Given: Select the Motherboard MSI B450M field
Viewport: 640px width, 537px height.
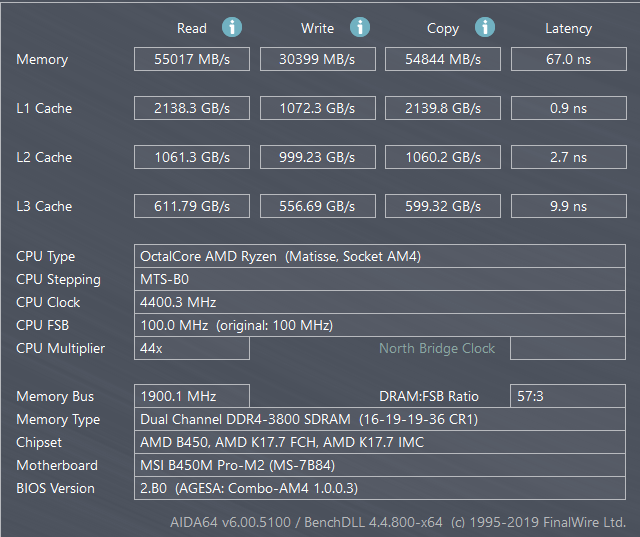Looking at the screenshot, I should [379, 465].
